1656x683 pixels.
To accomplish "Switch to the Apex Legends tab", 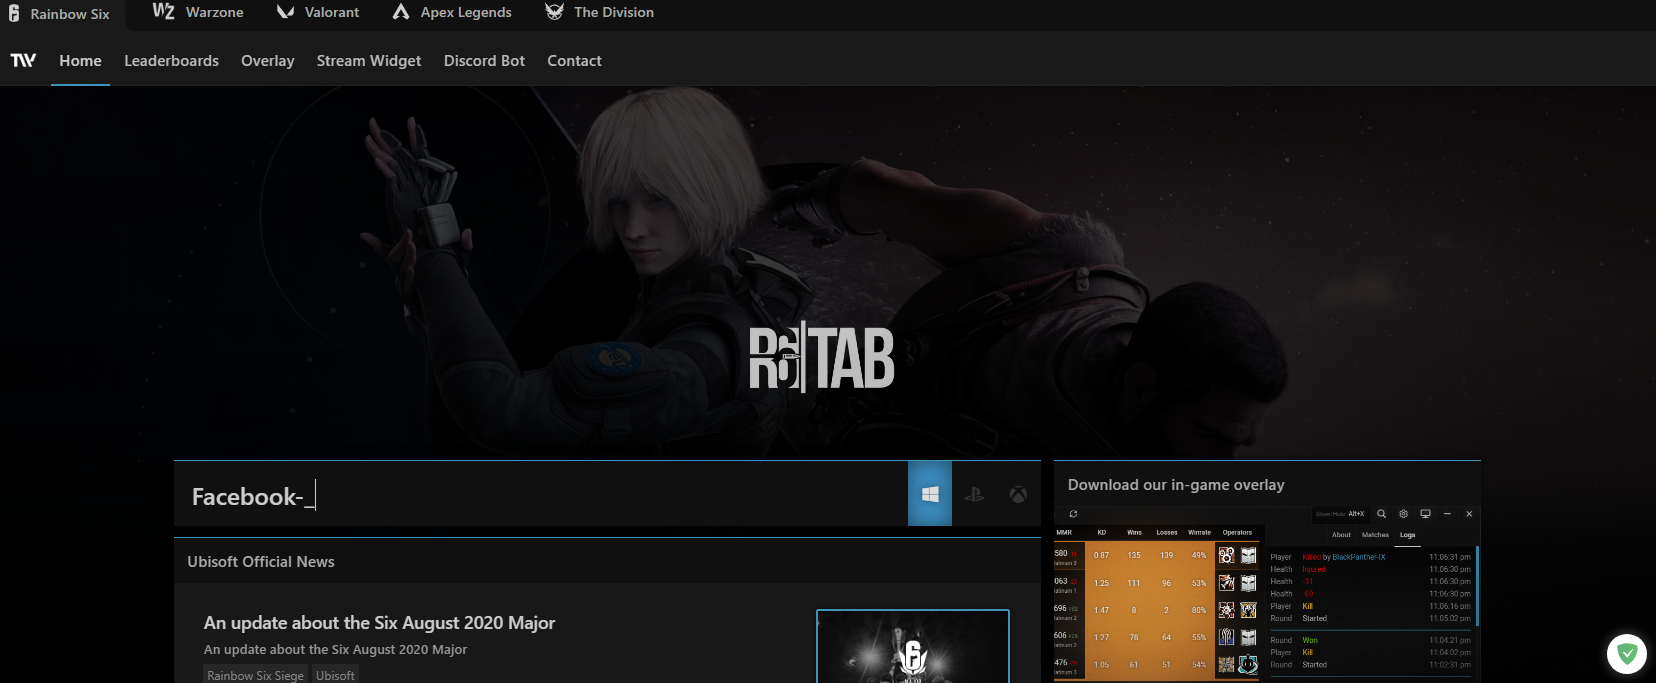I will pyautogui.click(x=452, y=12).
